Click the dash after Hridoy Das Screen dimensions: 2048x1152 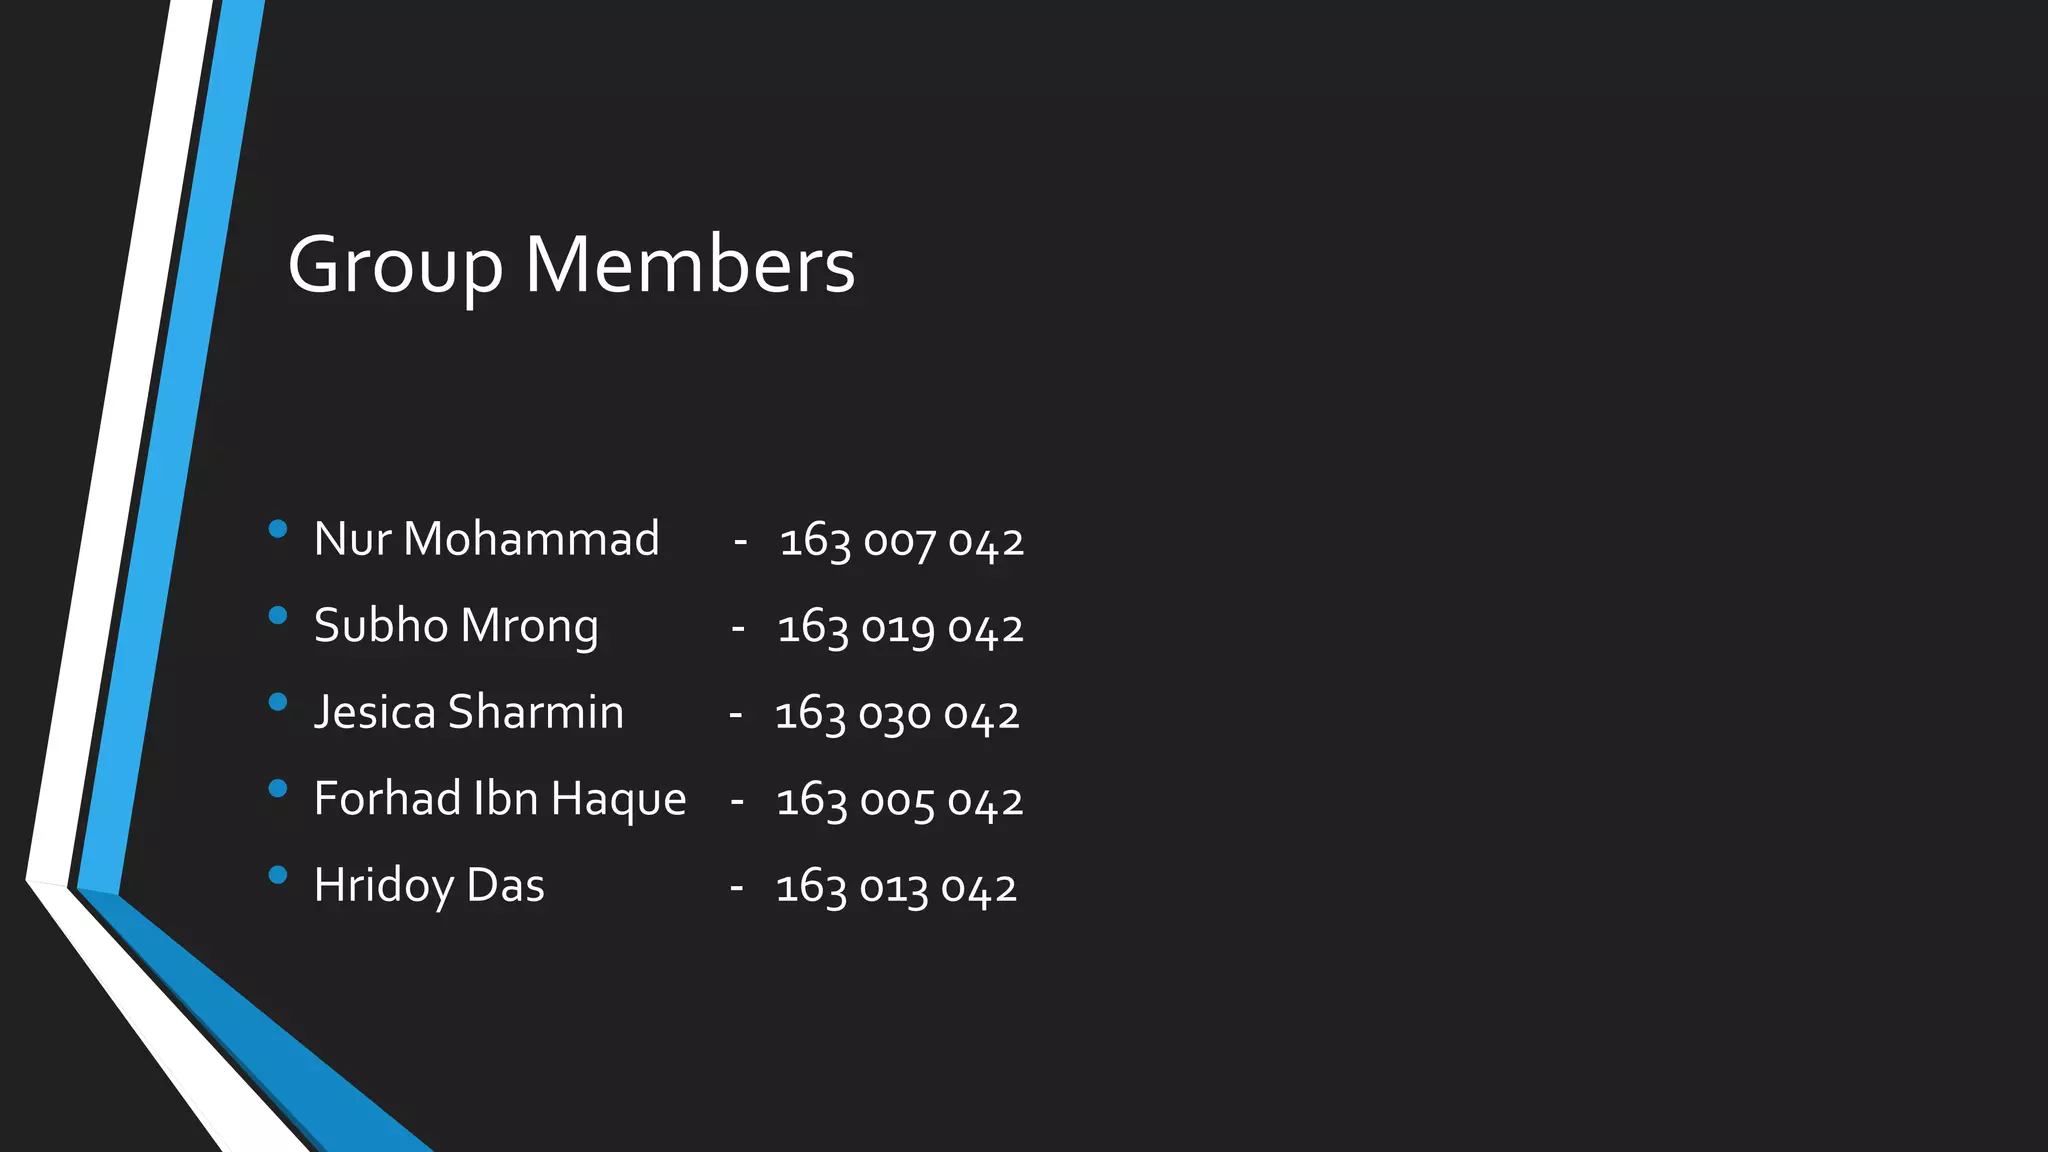(736, 889)
